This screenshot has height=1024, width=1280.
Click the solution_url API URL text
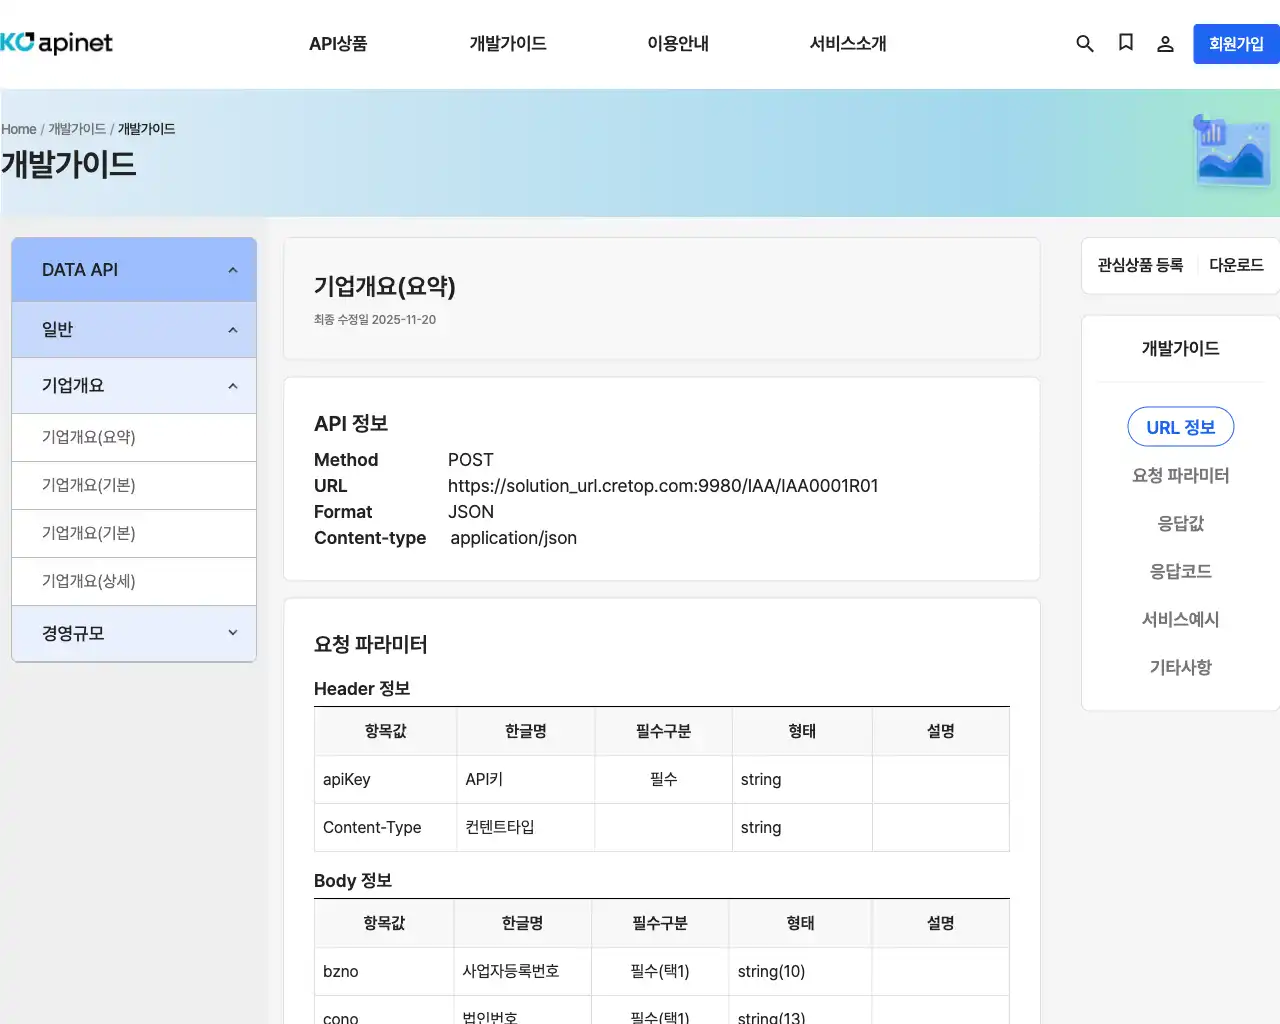click(663, 486)
